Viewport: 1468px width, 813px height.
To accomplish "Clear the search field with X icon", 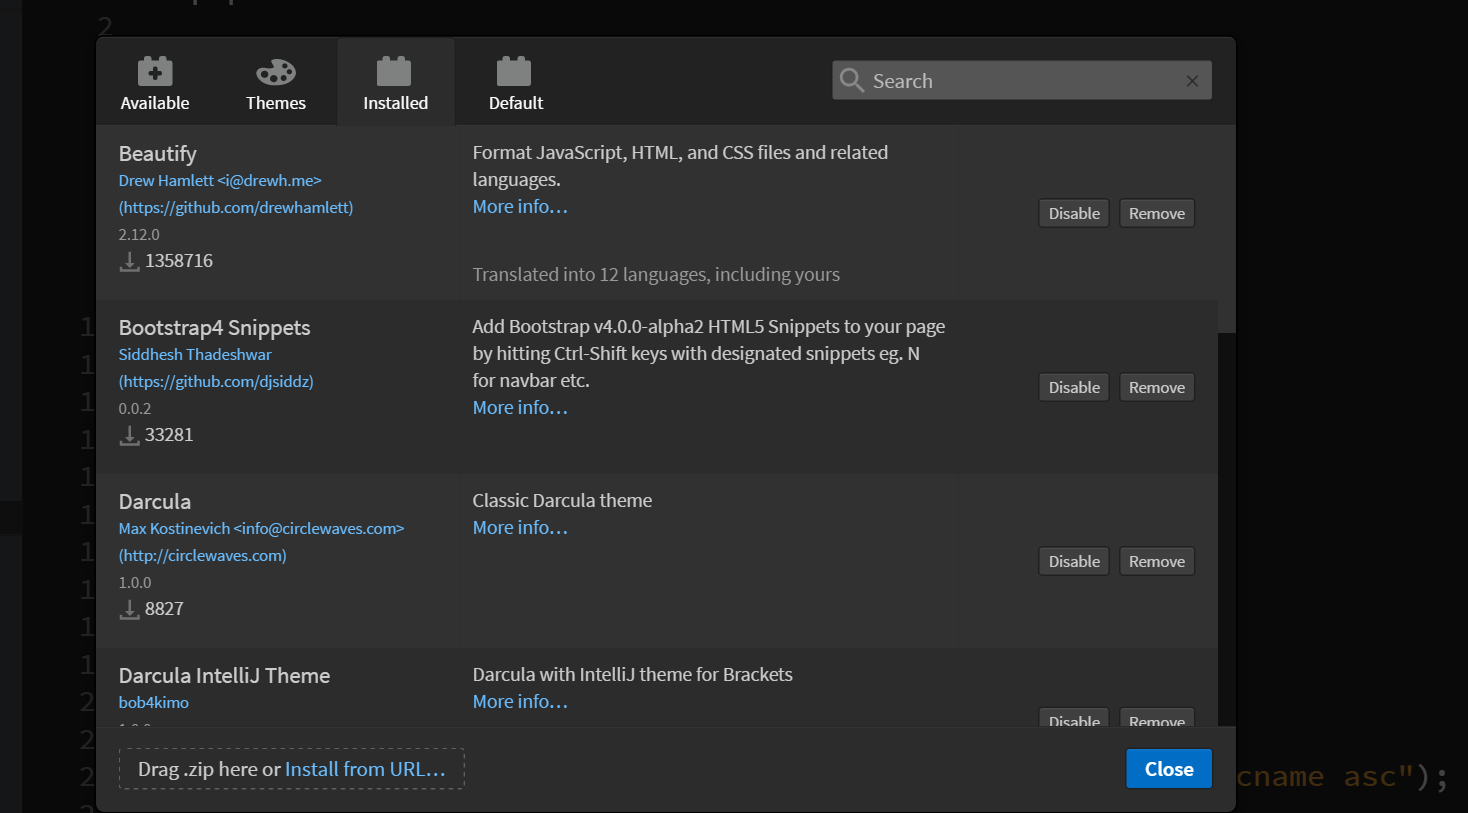I will coord(1192,81).
